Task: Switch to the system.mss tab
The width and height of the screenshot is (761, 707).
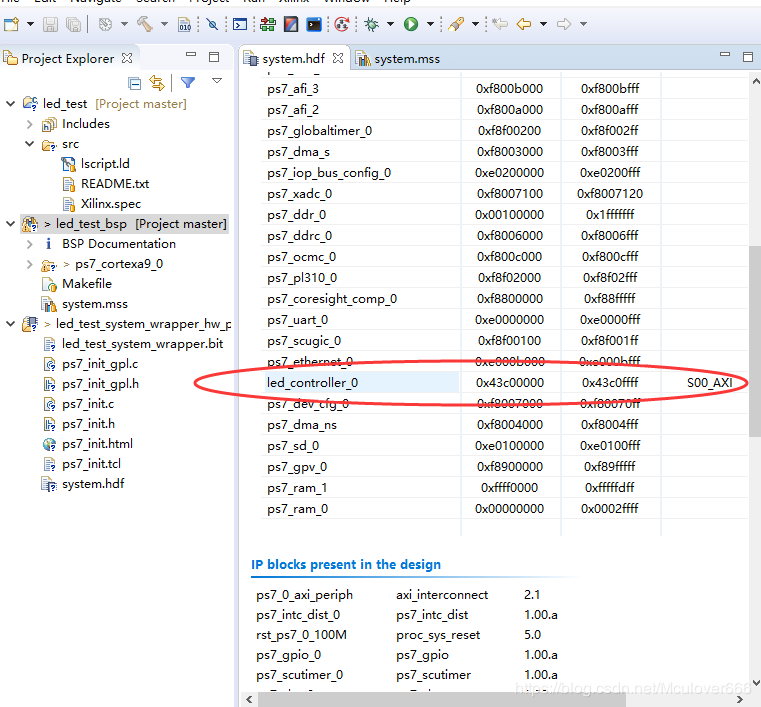Action: pyautogui.click(x=406, y=59)
